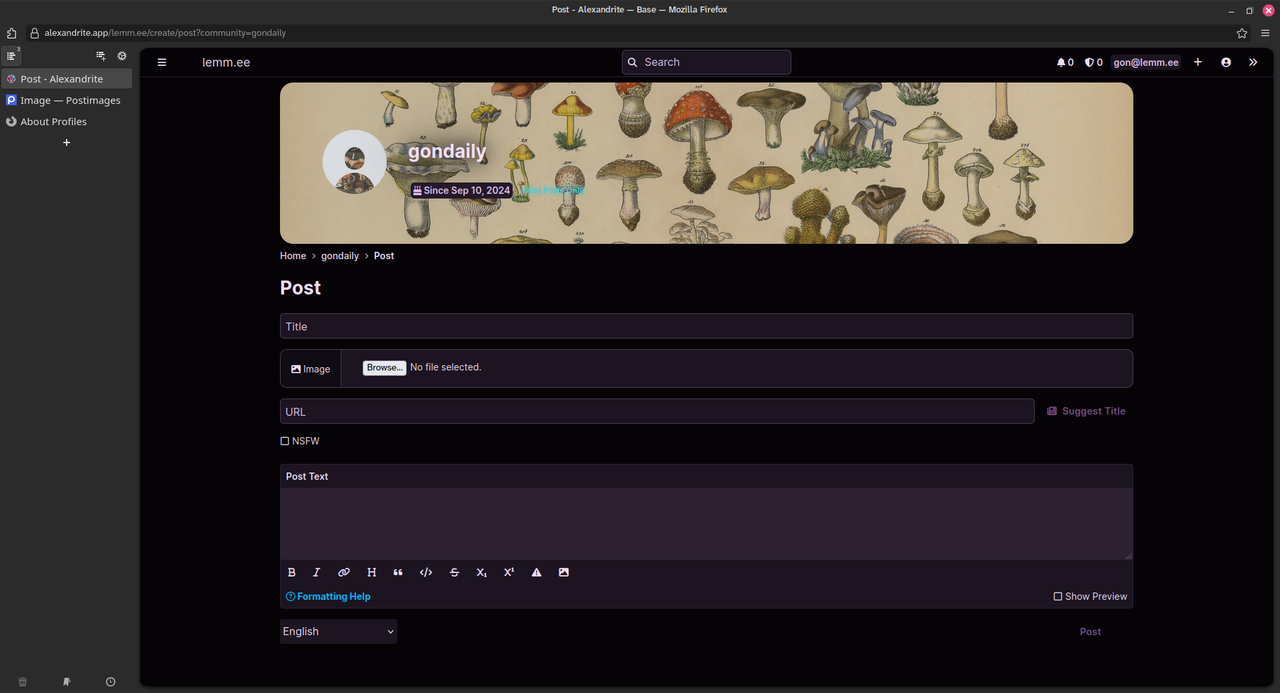This screenshot has width=1280, height=693.
Task: Click the extensions icon left of the address bar
Action: [11, 33]
